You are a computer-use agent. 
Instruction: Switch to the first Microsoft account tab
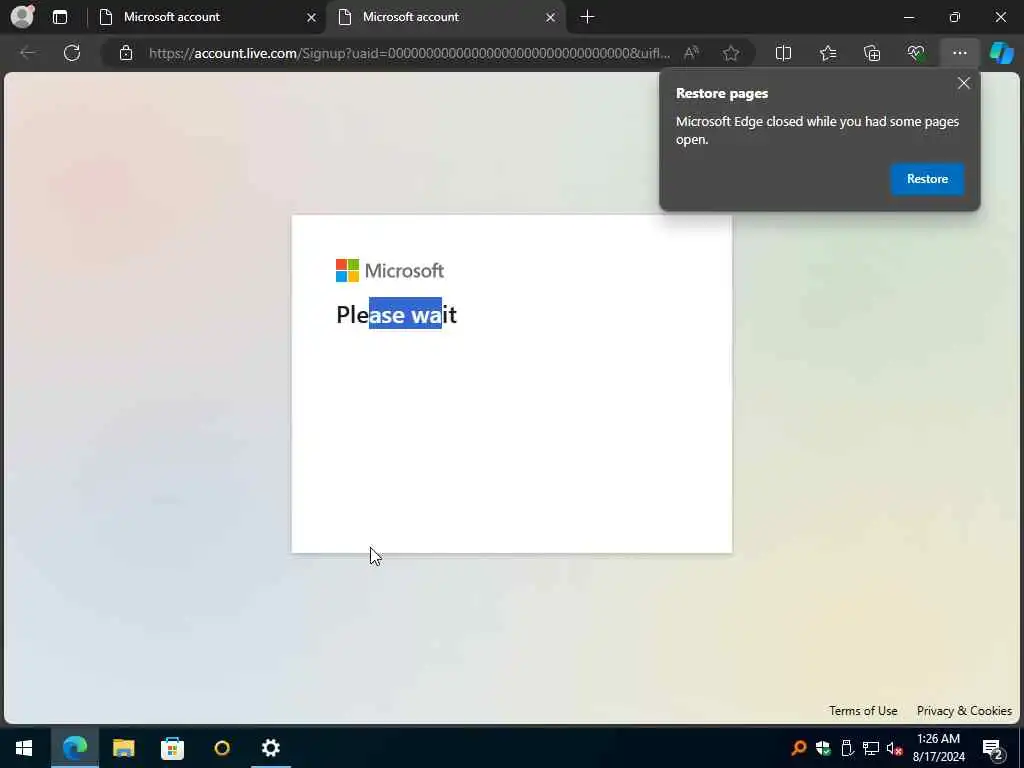click(x=206, y=17)
